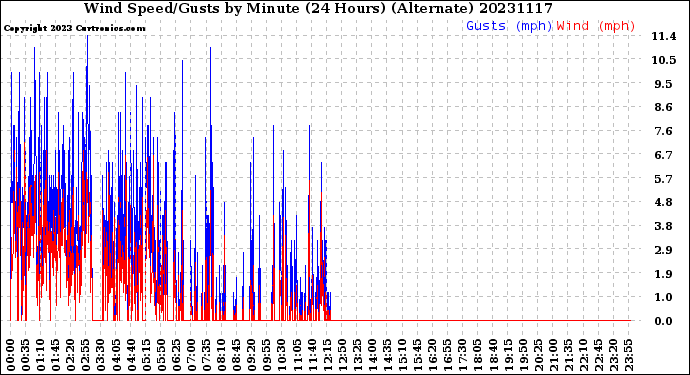Click the 08:10 time label

tap(221, 356)
